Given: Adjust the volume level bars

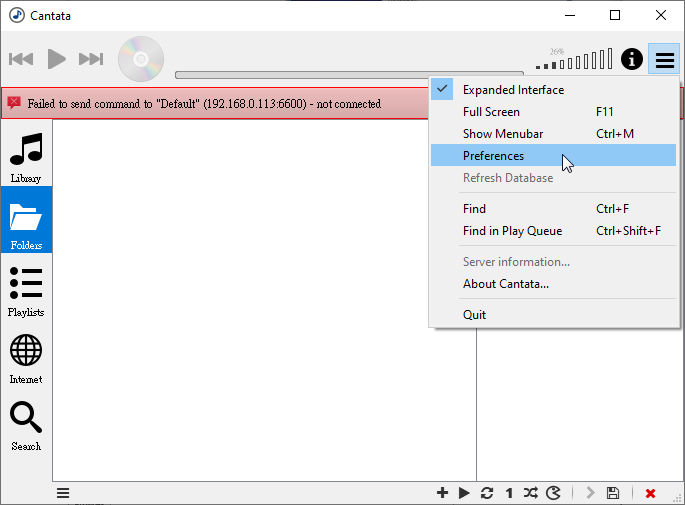Looking at the screenshot, I should 574,59.
